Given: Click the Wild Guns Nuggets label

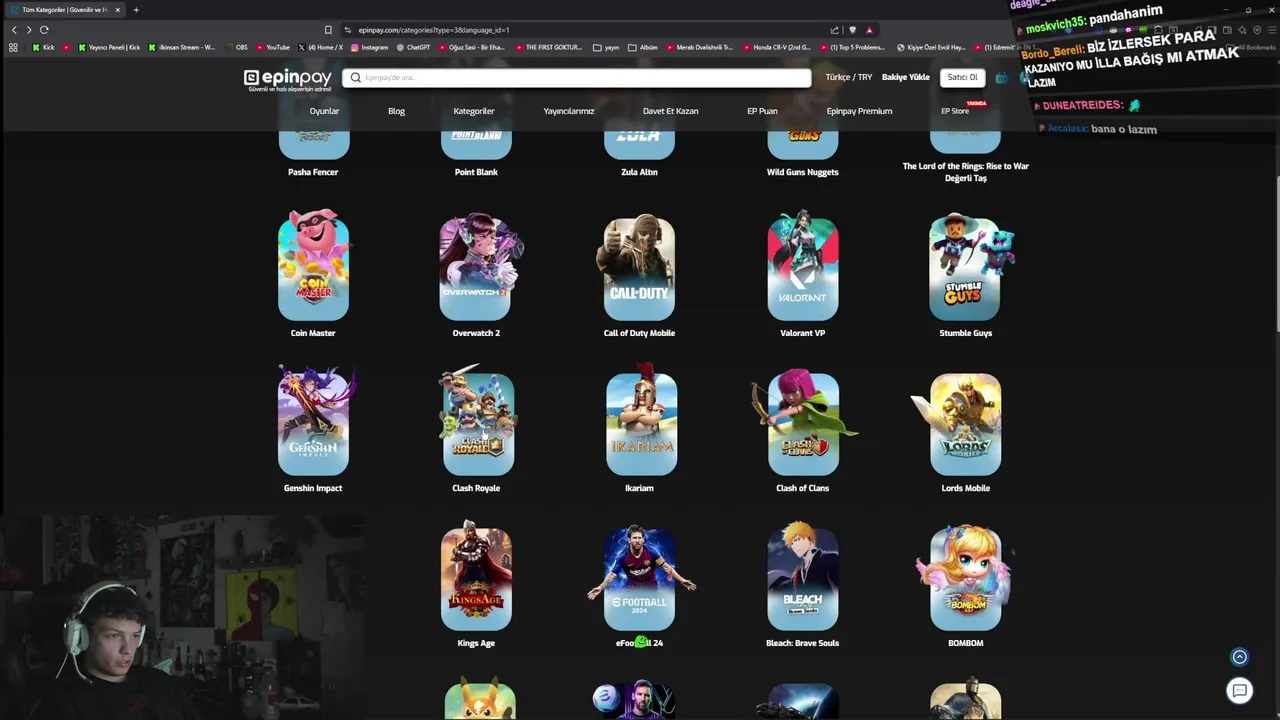Looking at the screenshot, I should click(x=803, y=172).
